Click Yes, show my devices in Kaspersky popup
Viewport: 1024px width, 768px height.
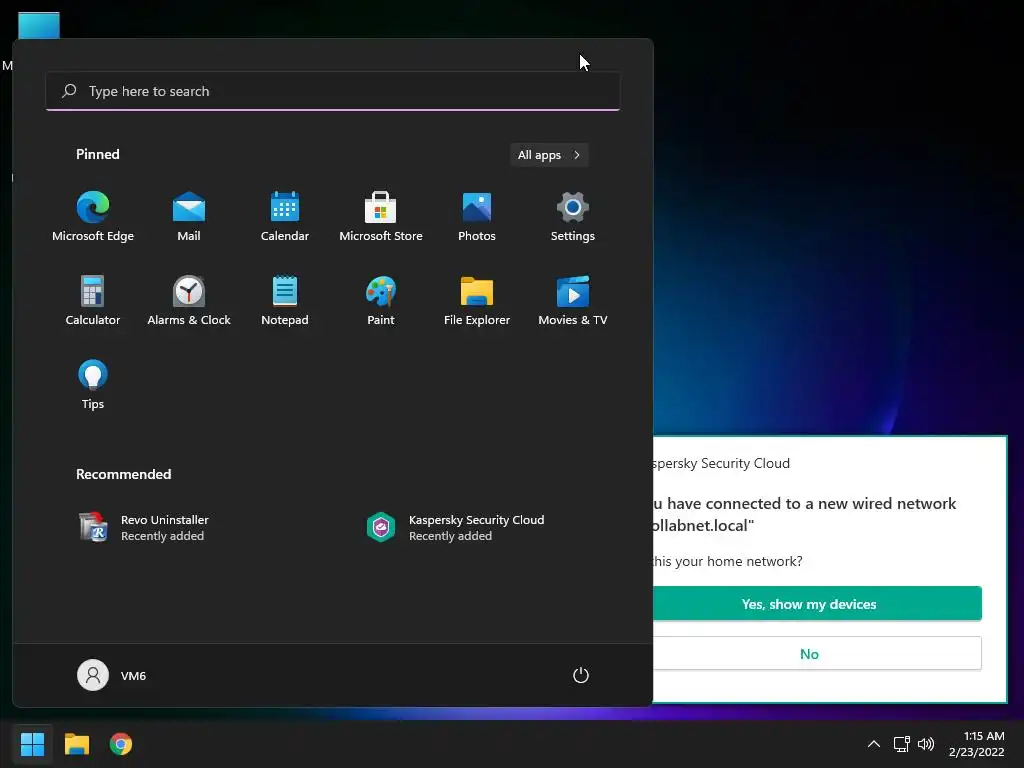817,603
